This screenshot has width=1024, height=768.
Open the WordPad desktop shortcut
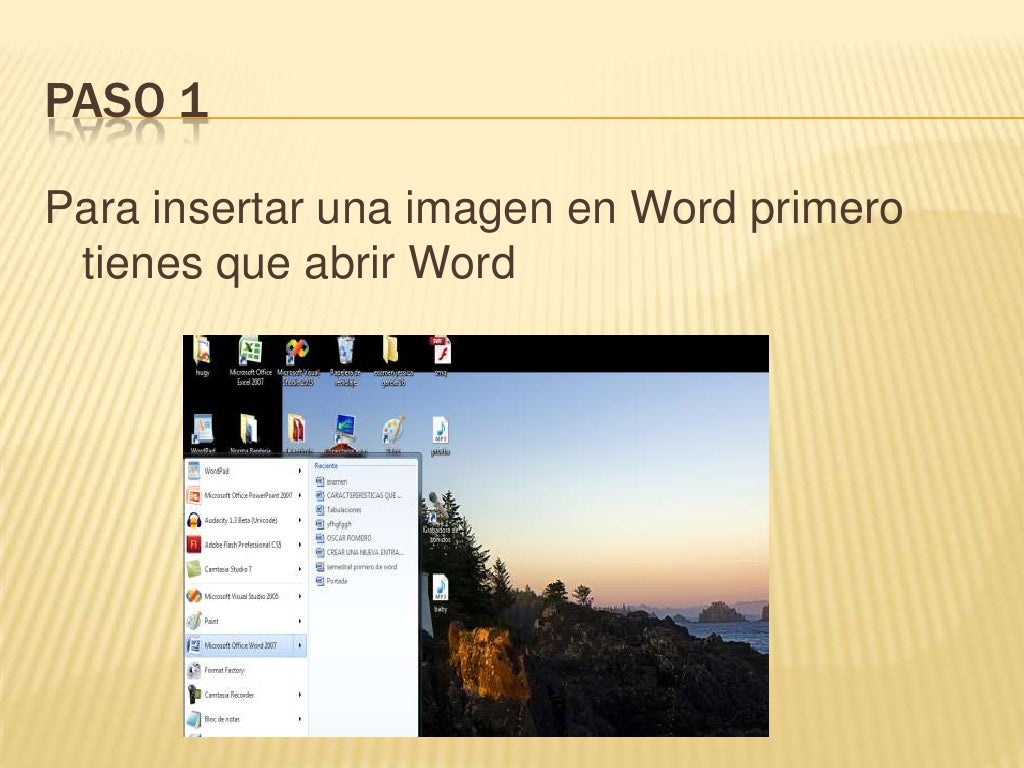click(202, 434)
